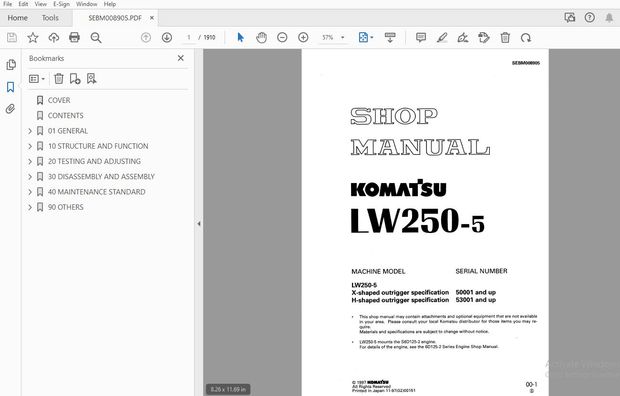Image resolution: width=620 pixels, height=396 pixels.
Task: Open the Help question mark icon
Action: click(x=590, y=17)
